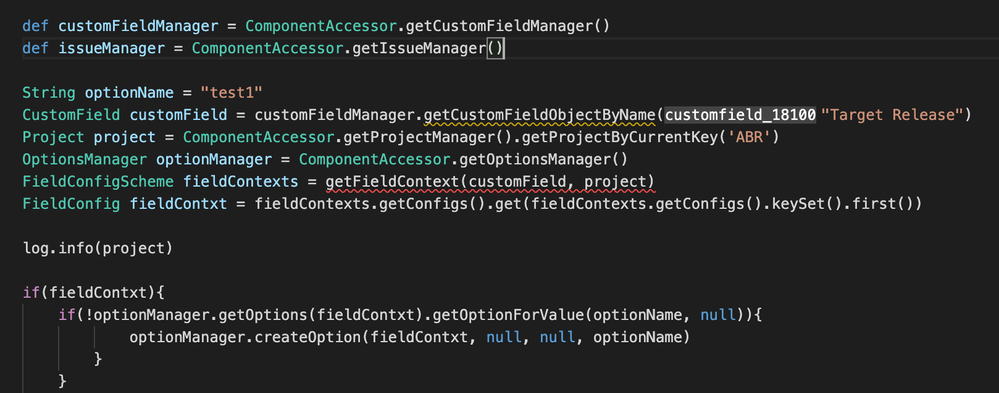Click the highlighted customfield_18100 hint
Image resolution: width=999 pixels, height=393 pixels.
[x=741, y=115]
